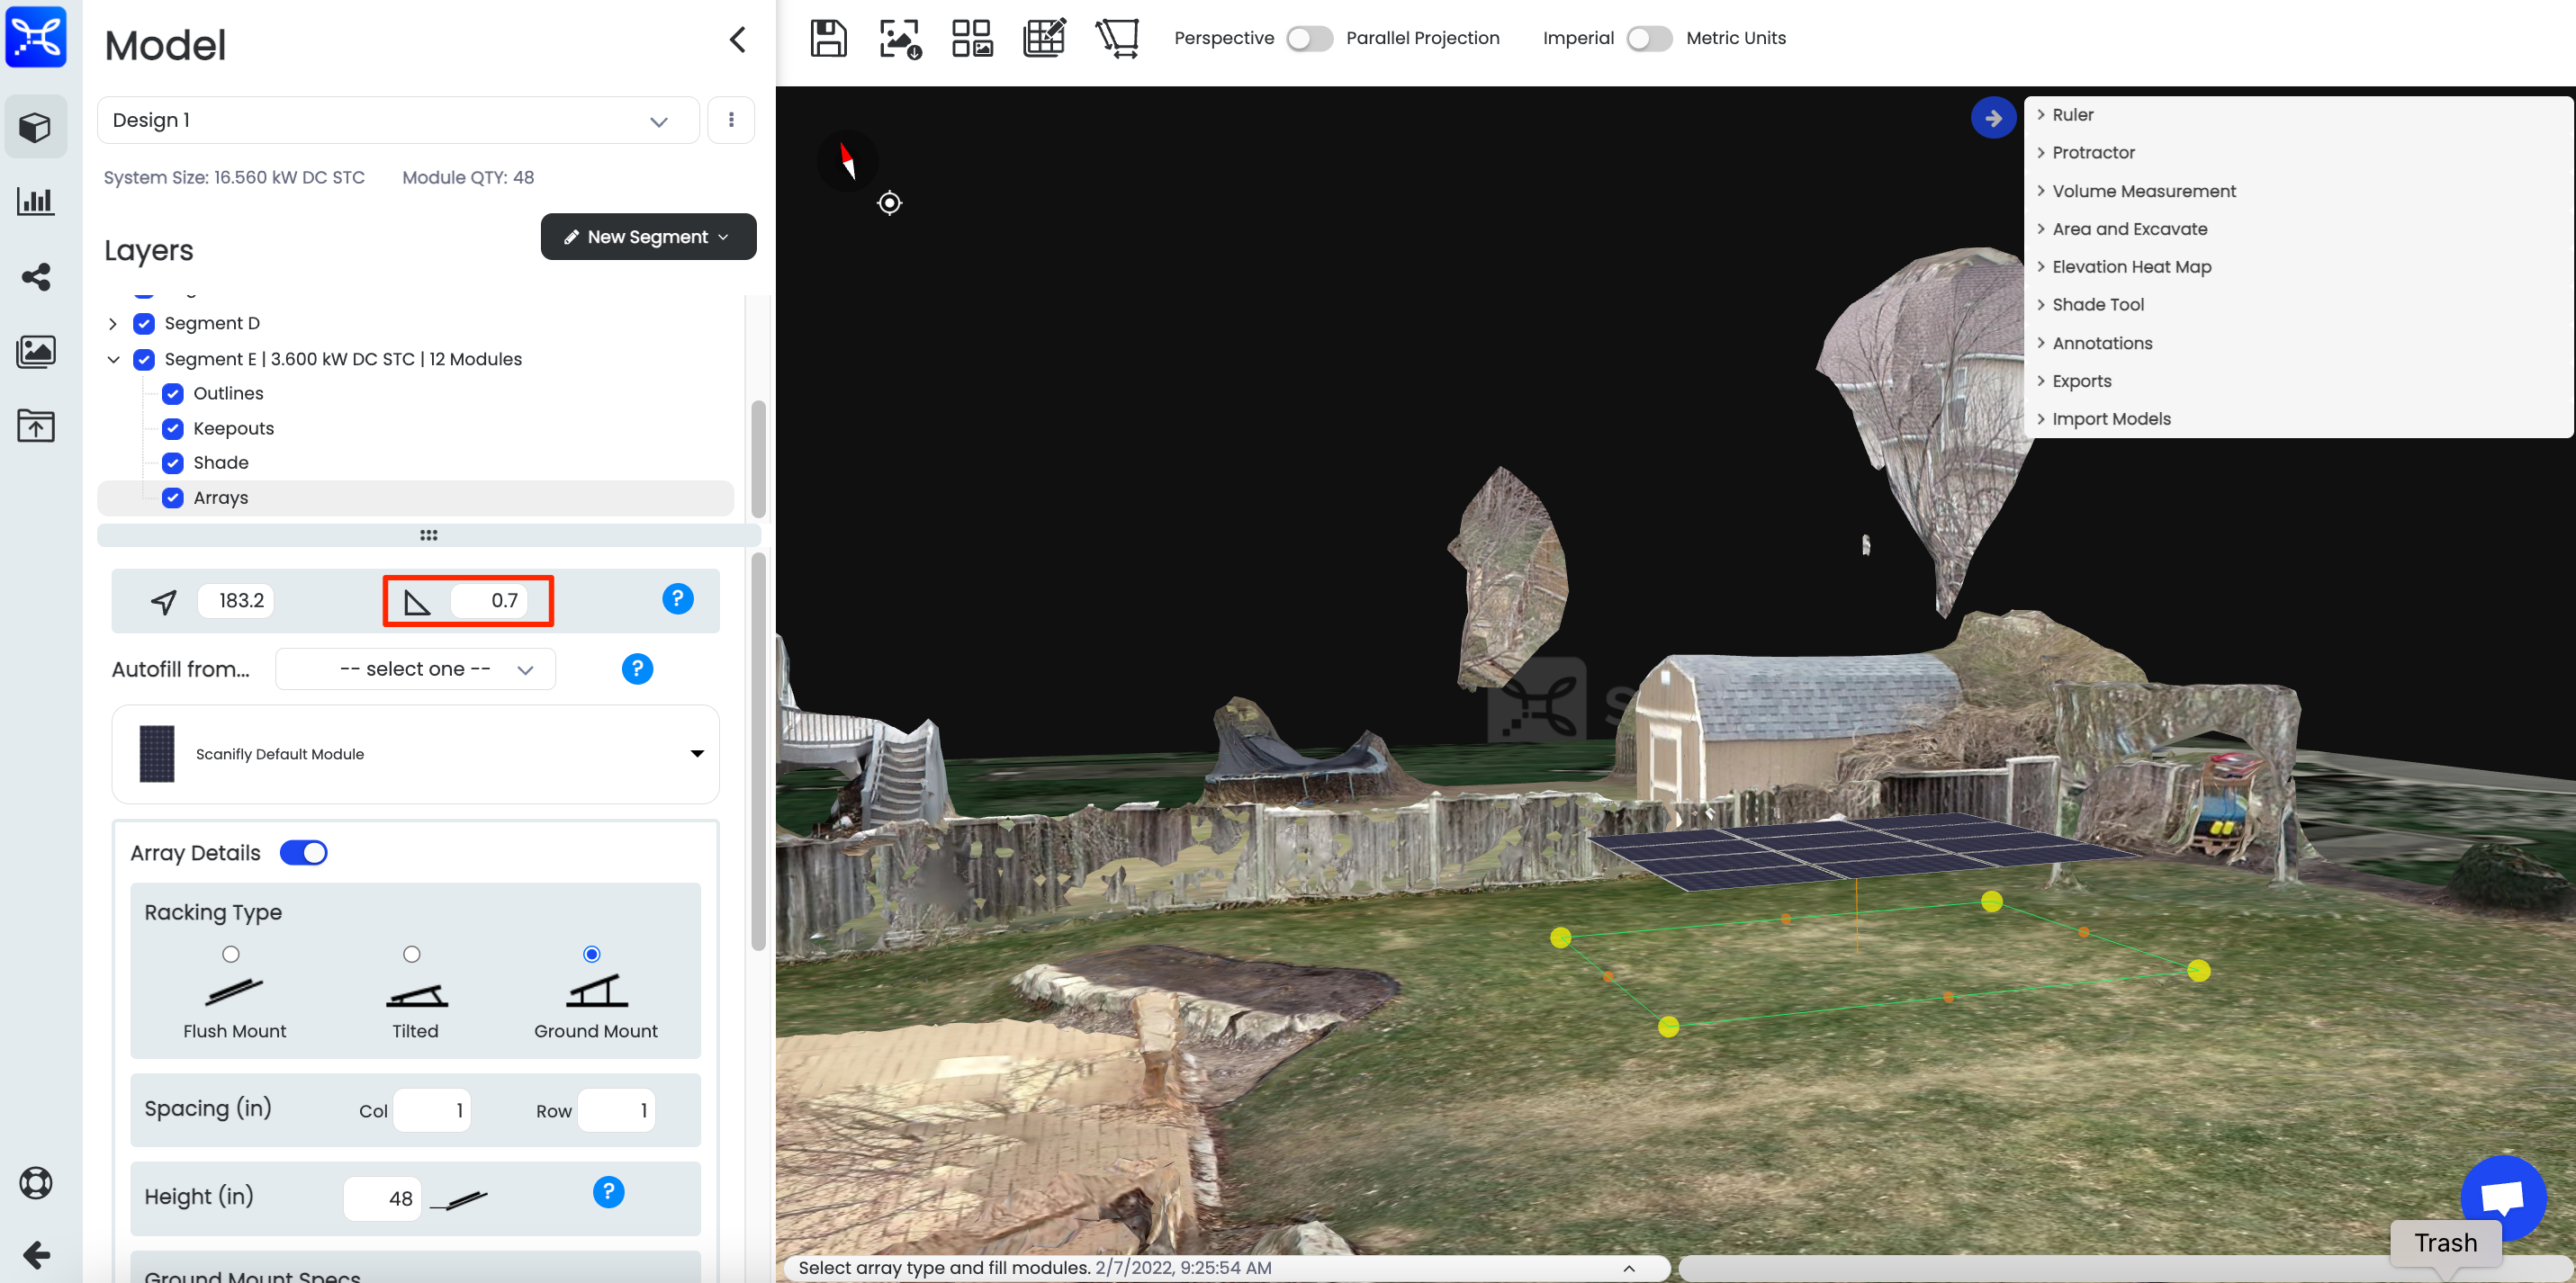The width and height of the screenshot is (2576, 1283).
Task: Toggle Imperial / Metric Units switch
Action: tap(1649, 38)
